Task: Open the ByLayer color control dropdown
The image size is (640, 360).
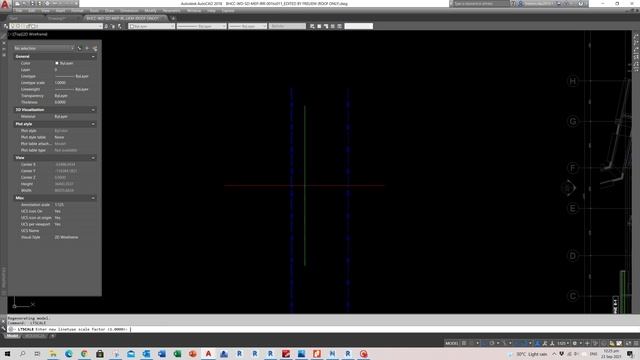Action: tap(151, 26)
